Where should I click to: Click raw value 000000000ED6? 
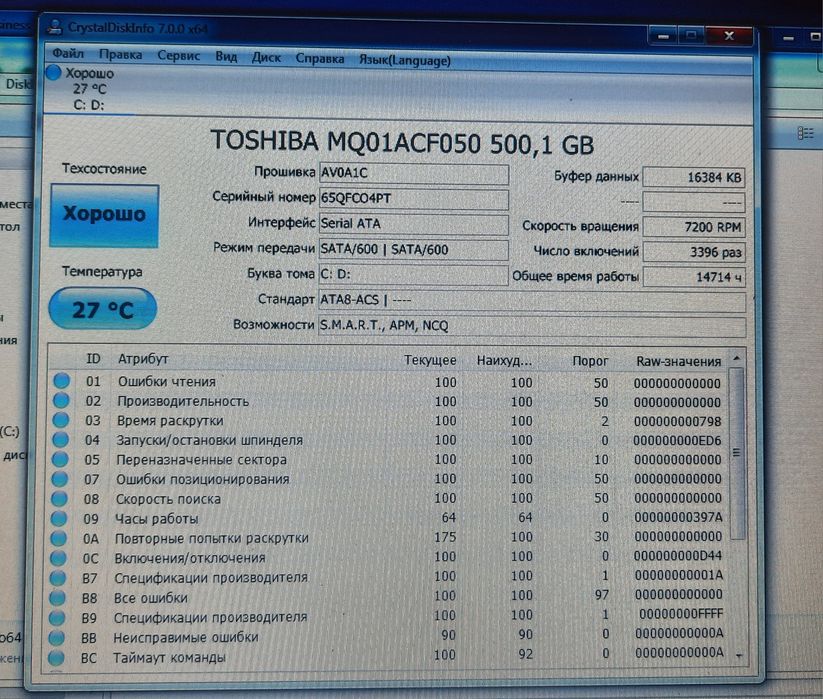coord(677,440)
